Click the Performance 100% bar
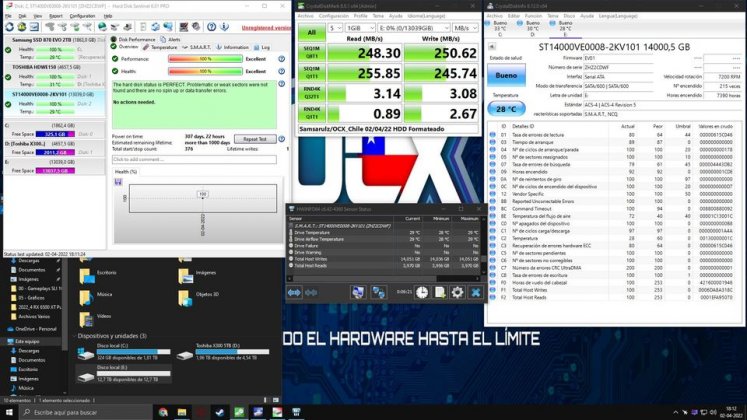 (205, 59)
